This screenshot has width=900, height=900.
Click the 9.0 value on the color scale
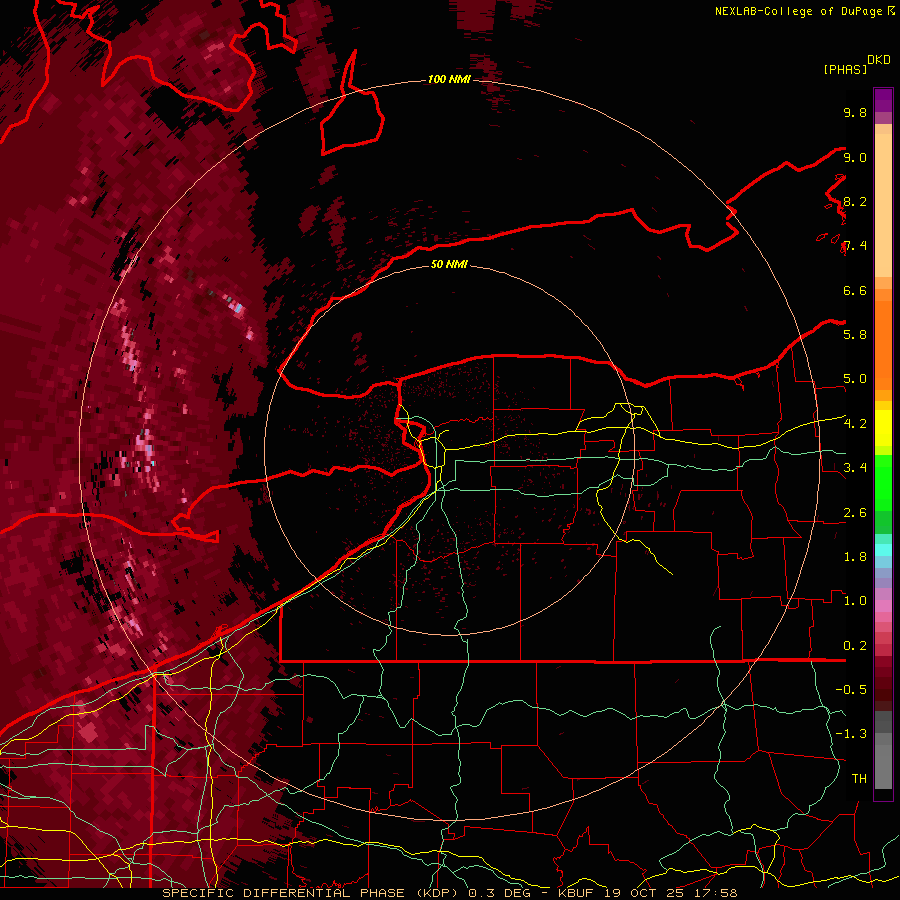pos(855,157)
